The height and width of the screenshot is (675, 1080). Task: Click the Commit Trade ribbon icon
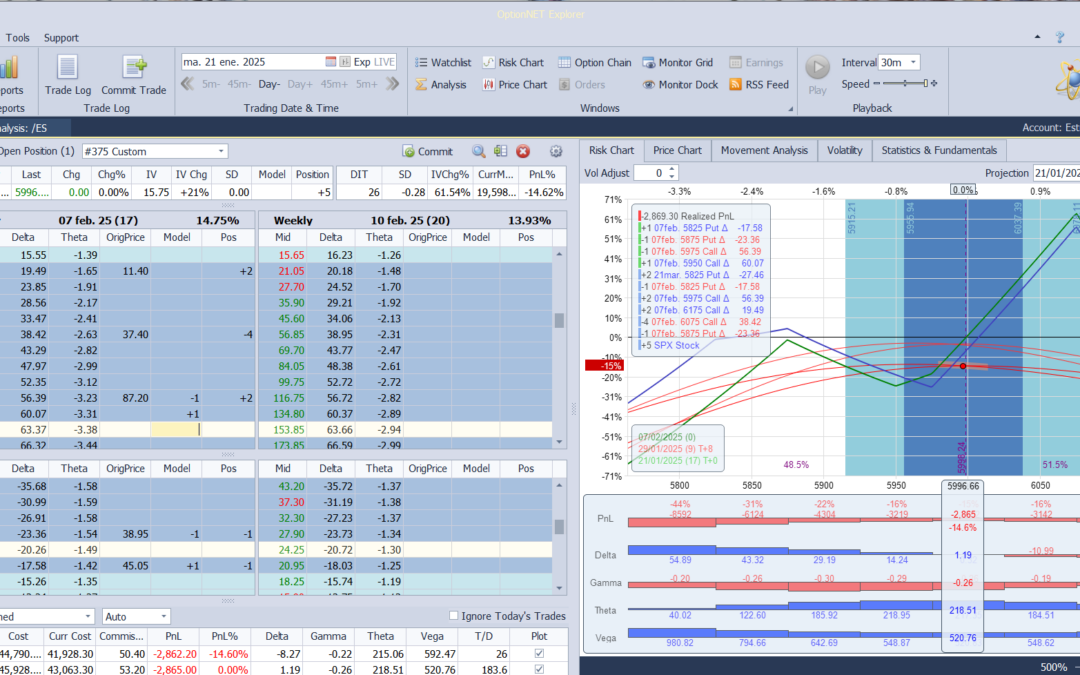134,75
